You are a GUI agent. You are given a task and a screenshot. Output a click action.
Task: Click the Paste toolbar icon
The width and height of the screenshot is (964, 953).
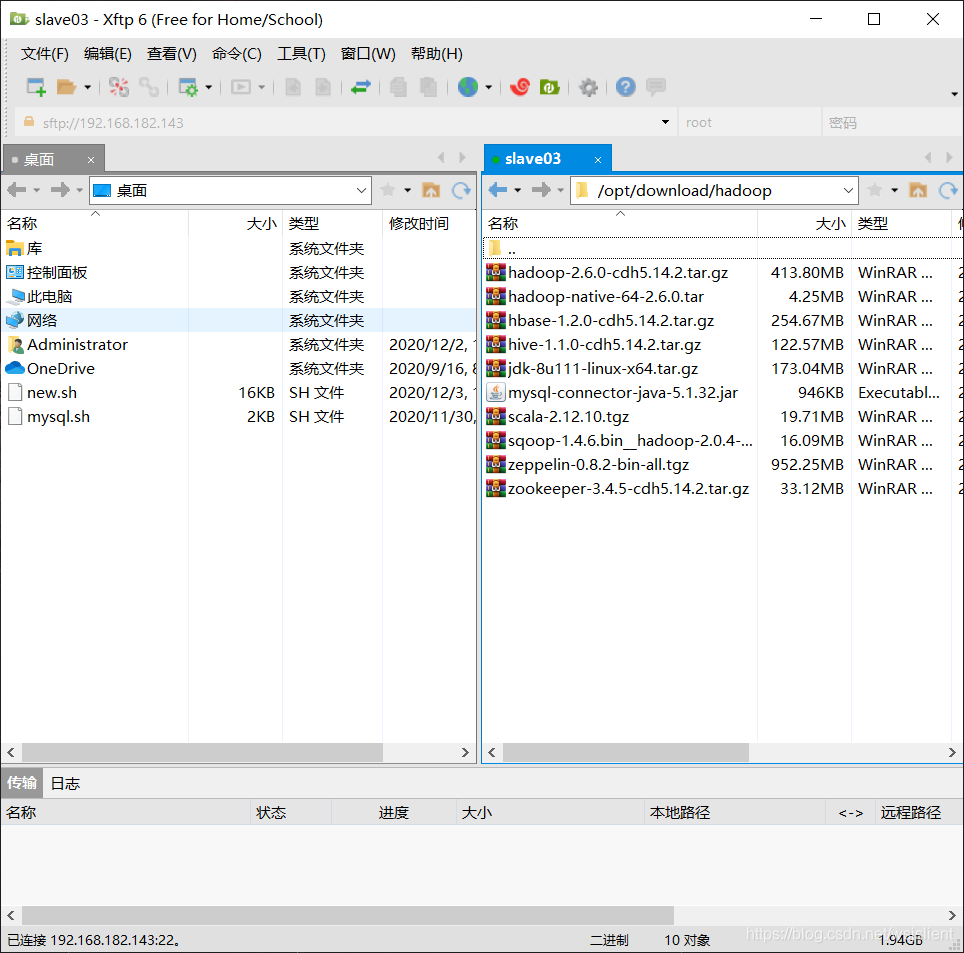pos(428,87)
